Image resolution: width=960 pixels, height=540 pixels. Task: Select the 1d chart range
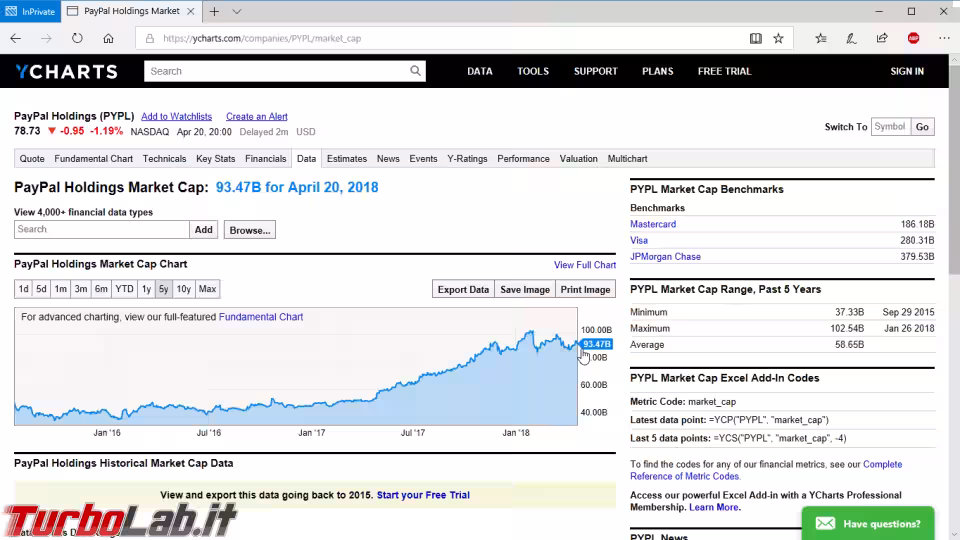(x=23, y=289)
